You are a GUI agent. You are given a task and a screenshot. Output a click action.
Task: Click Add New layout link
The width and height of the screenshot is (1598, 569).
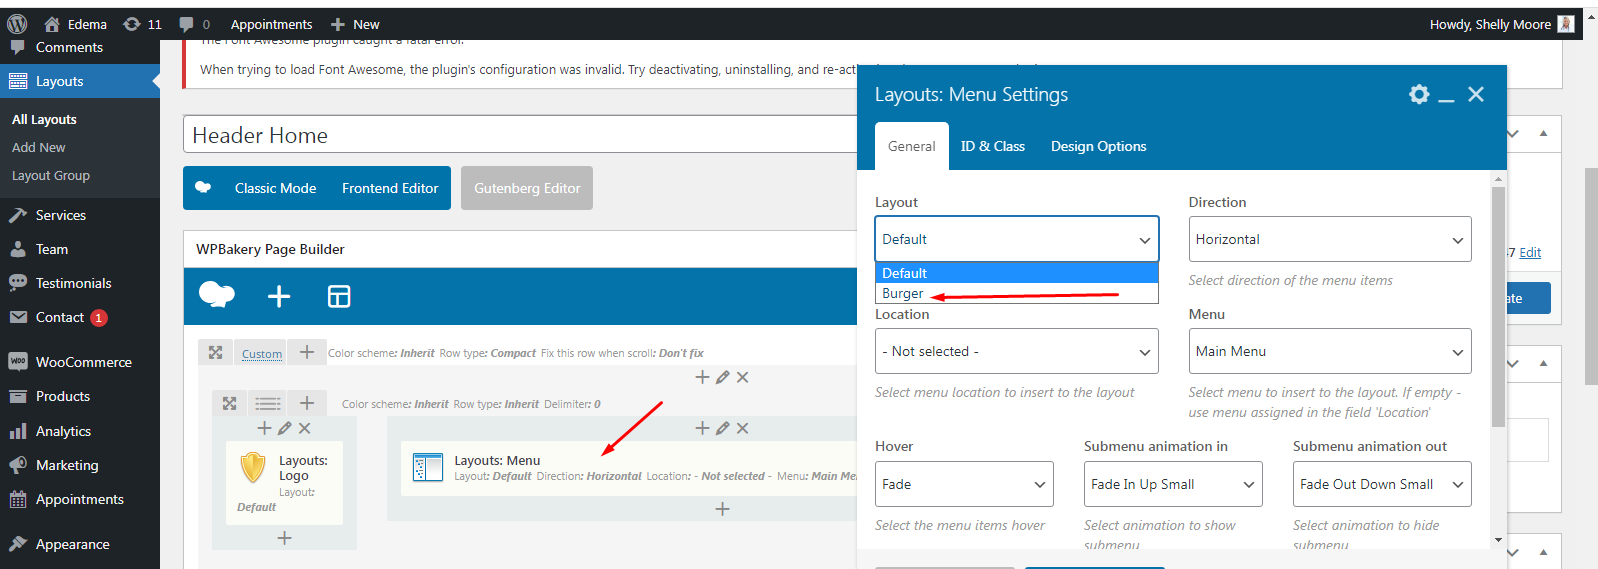coord(38,147)
